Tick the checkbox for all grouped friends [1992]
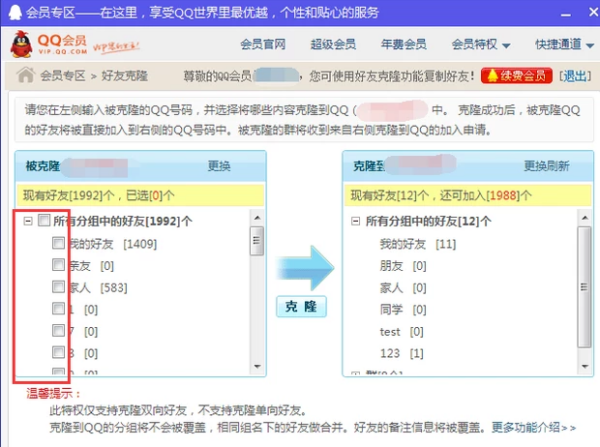Viewport: 600px width, 447px height. click(44, 220)
